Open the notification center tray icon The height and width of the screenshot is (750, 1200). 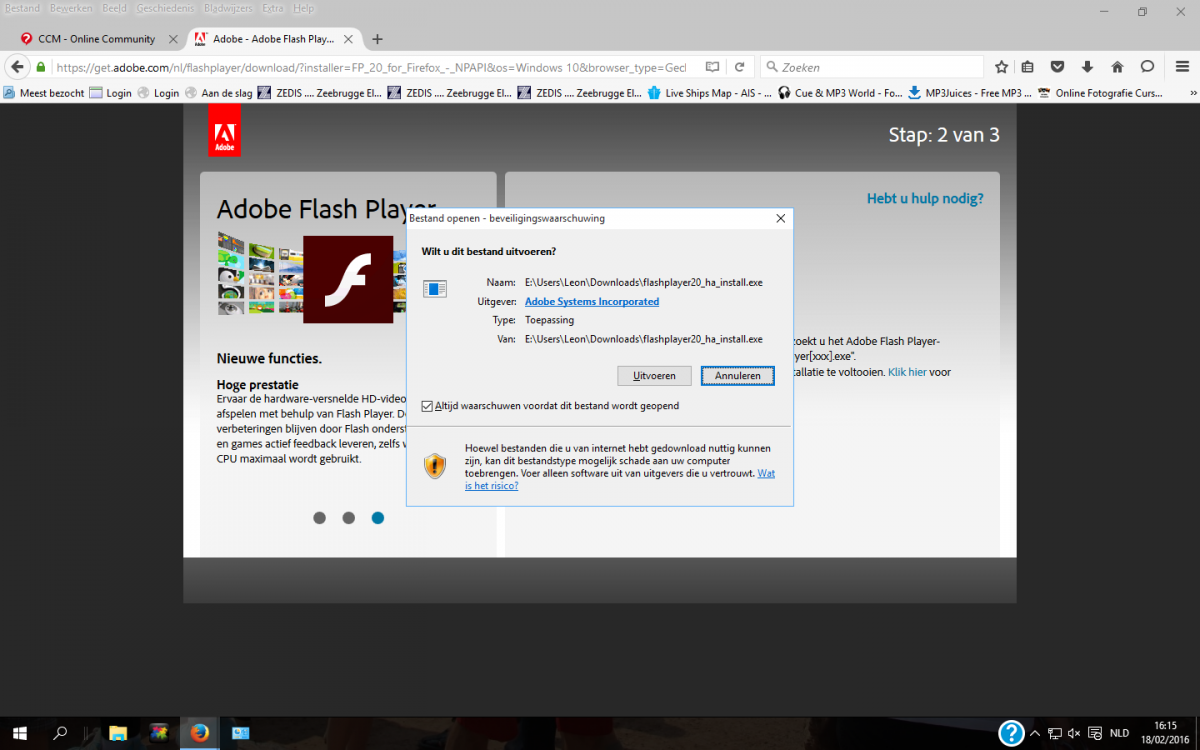1095,733
